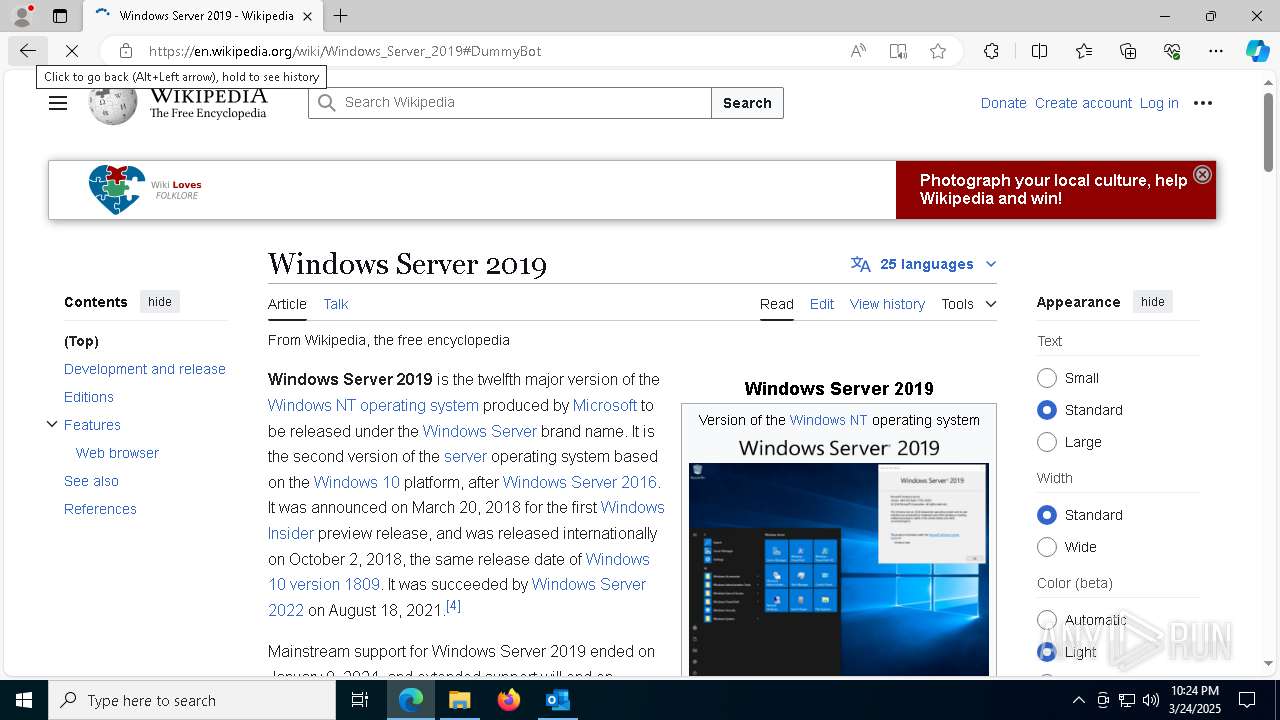Select Small text size
The width and height of the screenshot is (1280, 720).
pos(1047,378)
